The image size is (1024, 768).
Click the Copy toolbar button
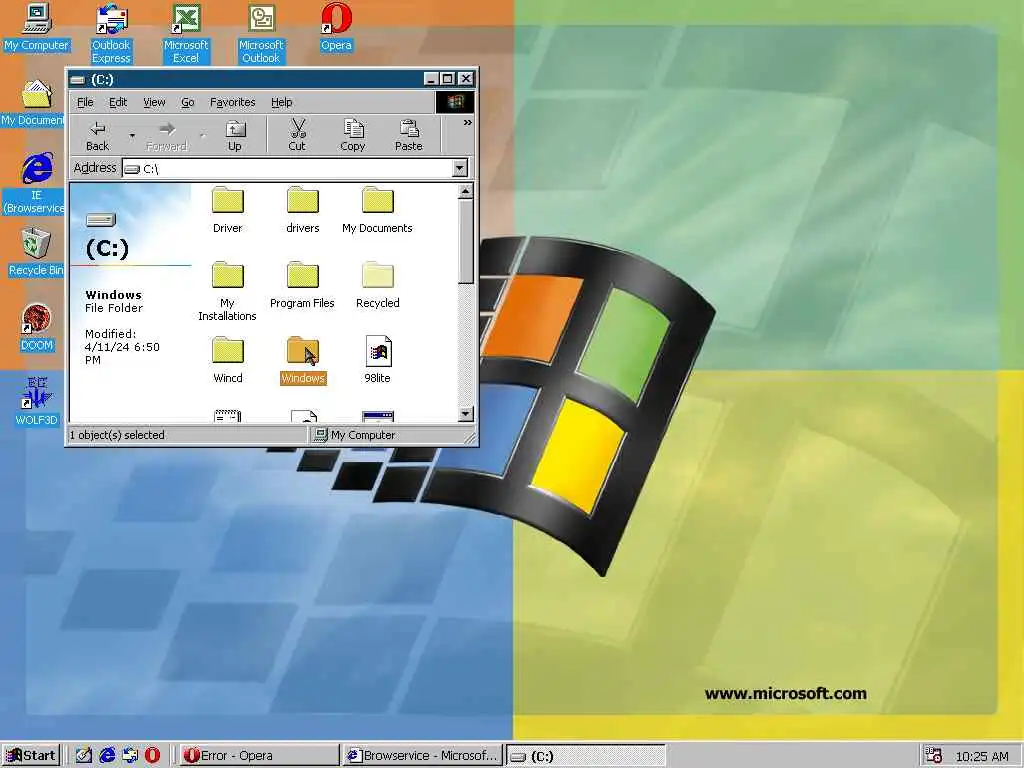353,136
